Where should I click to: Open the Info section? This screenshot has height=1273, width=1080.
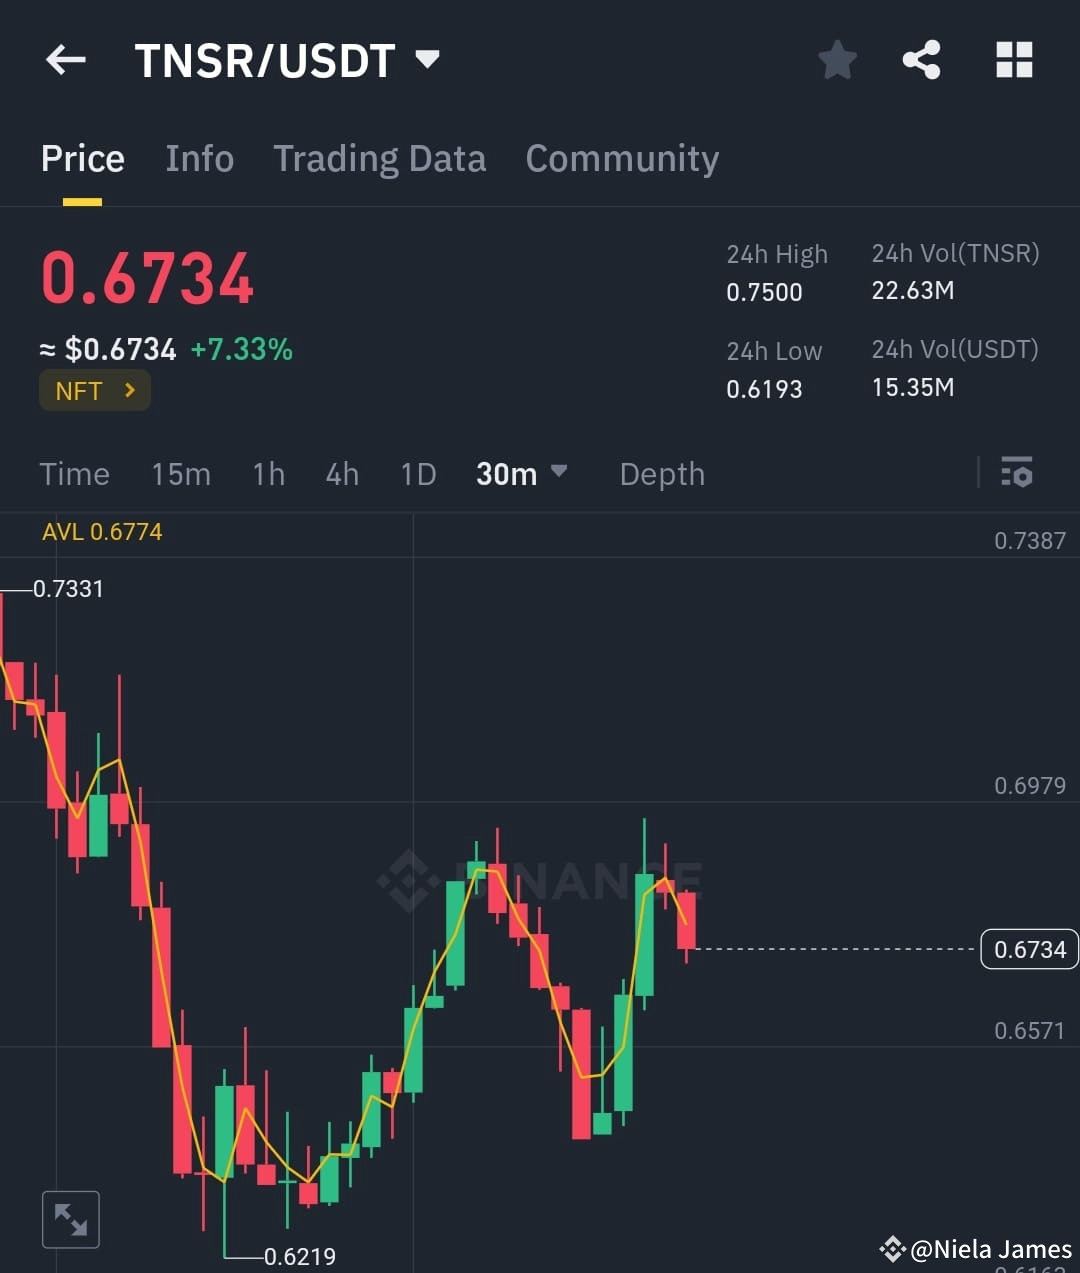(199, 159)
